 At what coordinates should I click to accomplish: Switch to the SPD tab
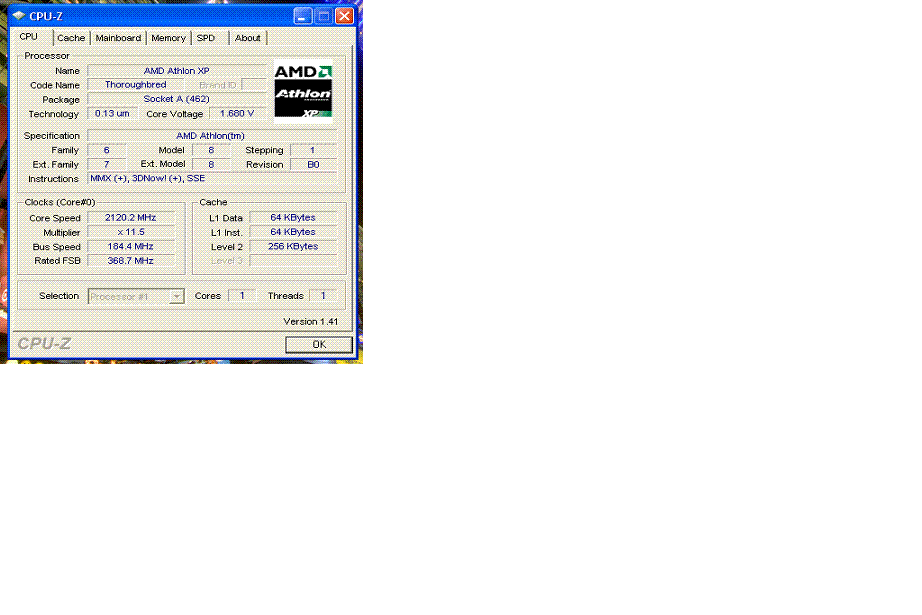tap(206, 38)
